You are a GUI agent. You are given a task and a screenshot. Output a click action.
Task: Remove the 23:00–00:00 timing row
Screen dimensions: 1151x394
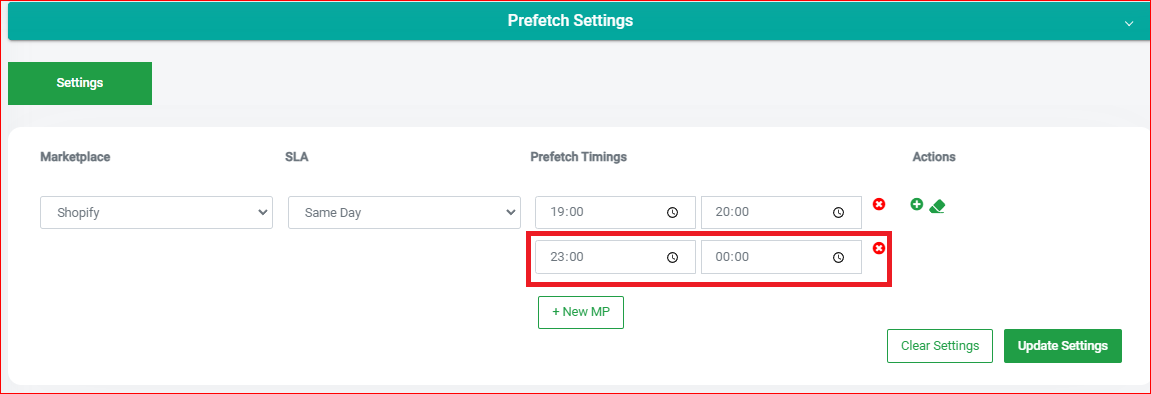coord(879,249)
